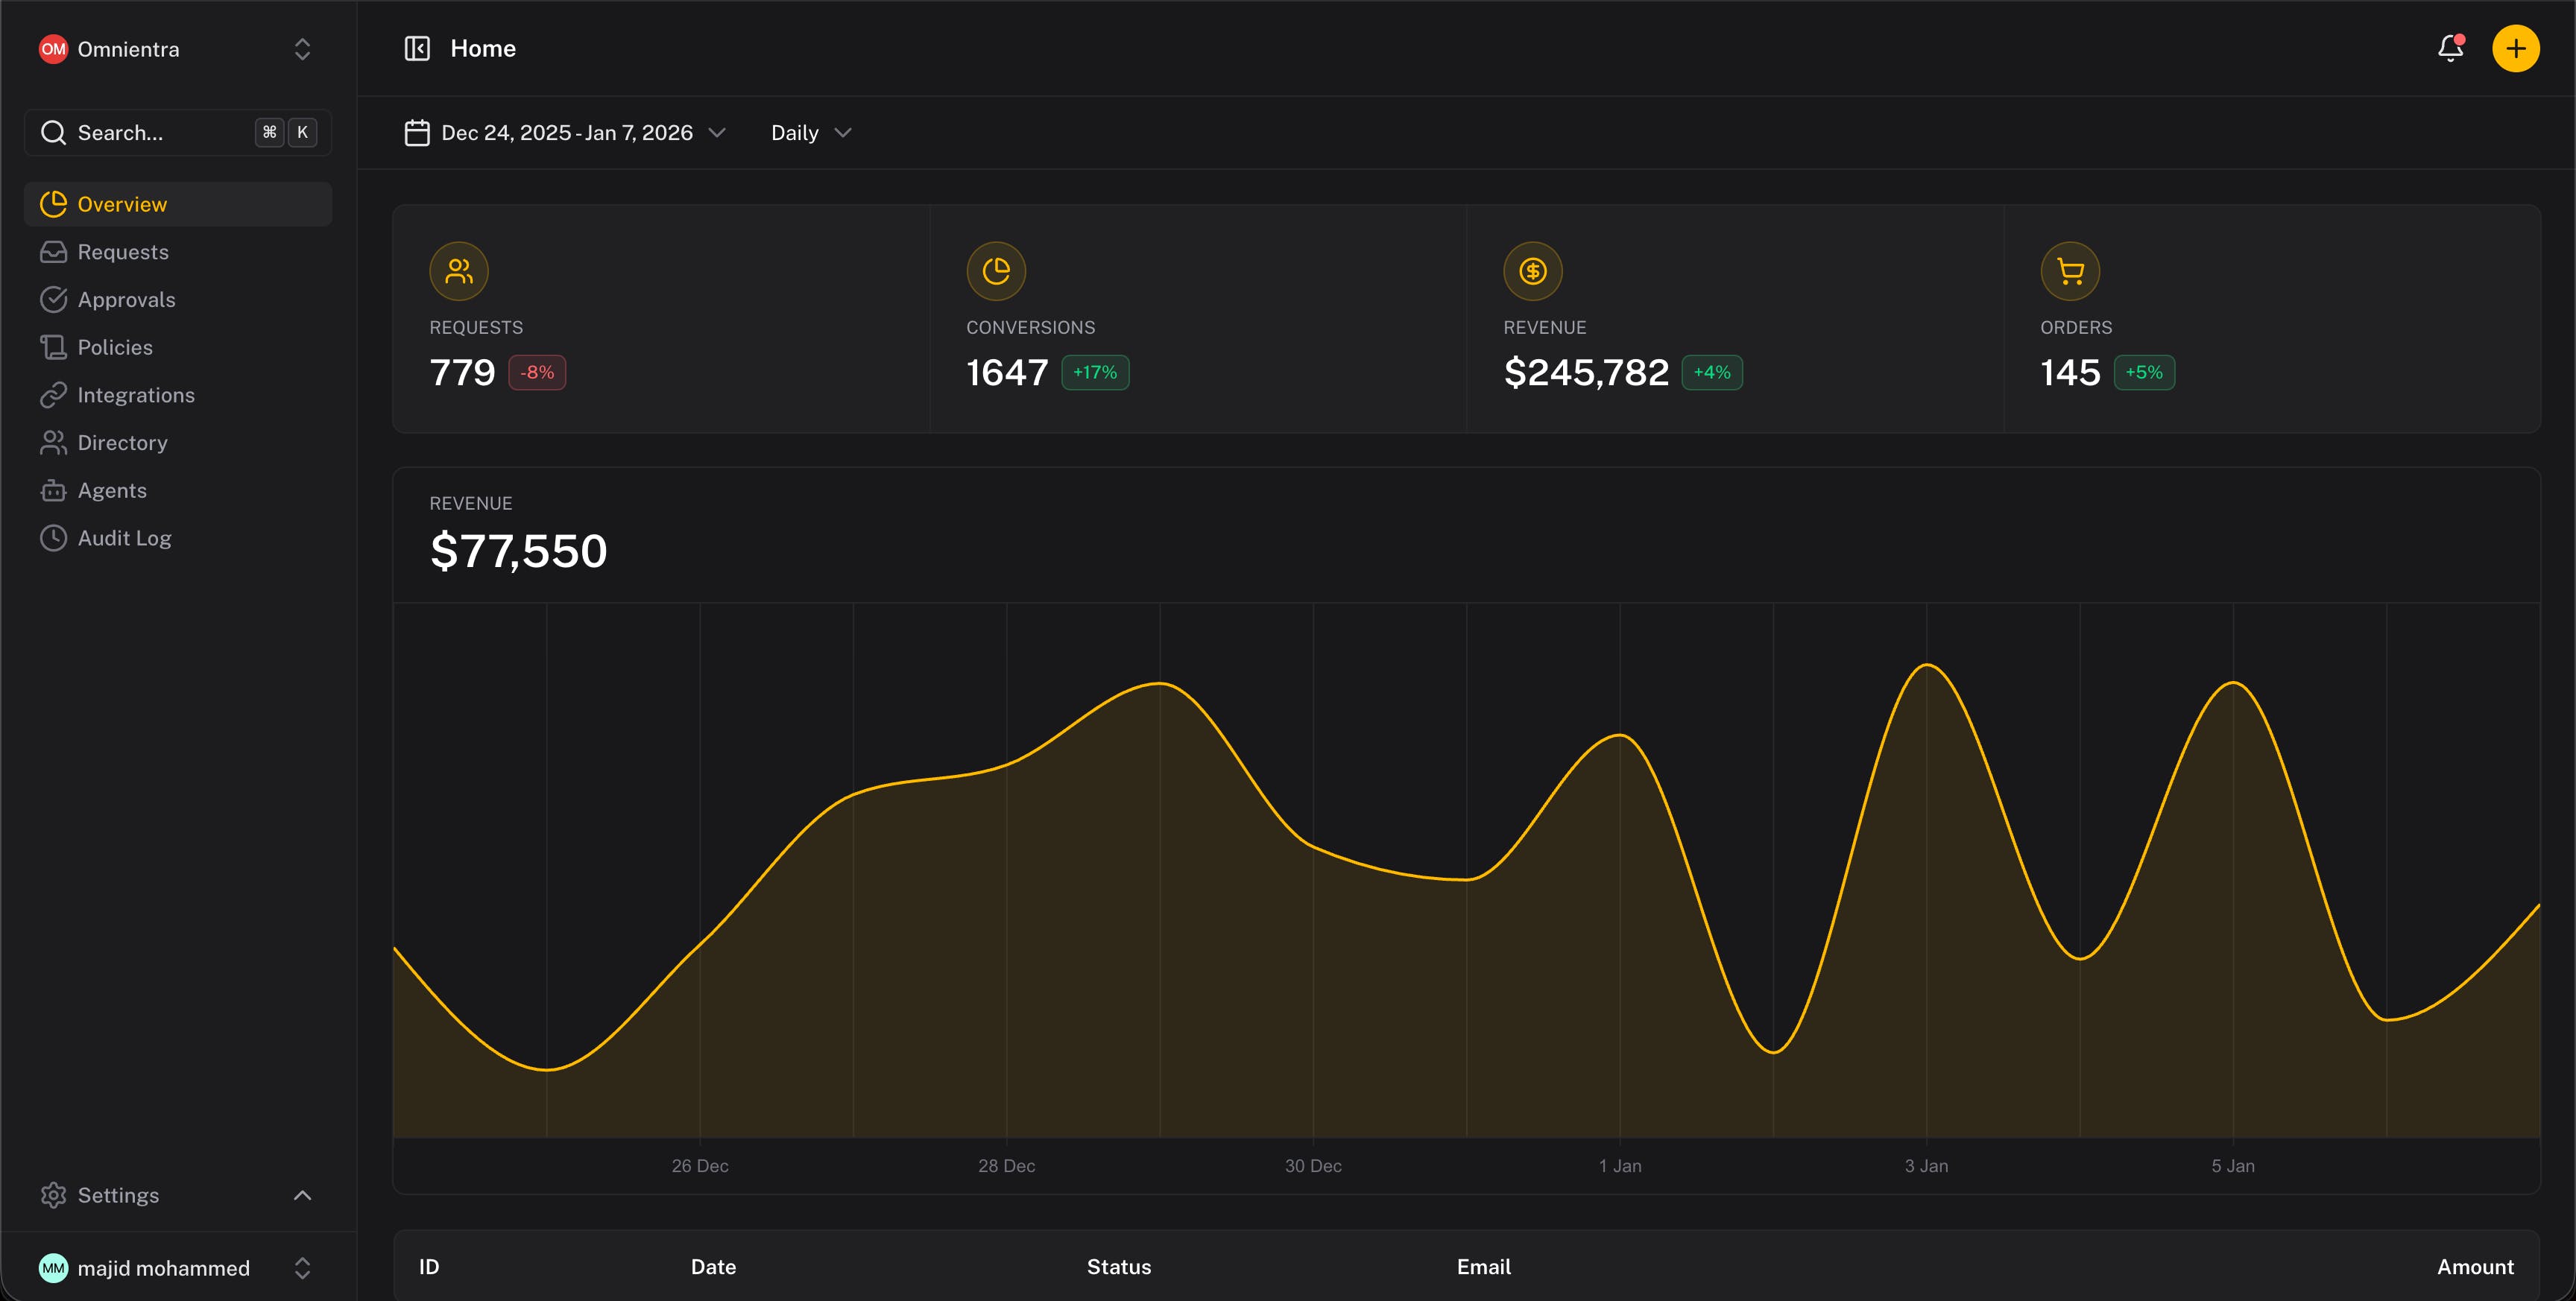Click the 3 Jan peak on revenue chart
Screen dimensions: 2576x1301
[1926, 665]
